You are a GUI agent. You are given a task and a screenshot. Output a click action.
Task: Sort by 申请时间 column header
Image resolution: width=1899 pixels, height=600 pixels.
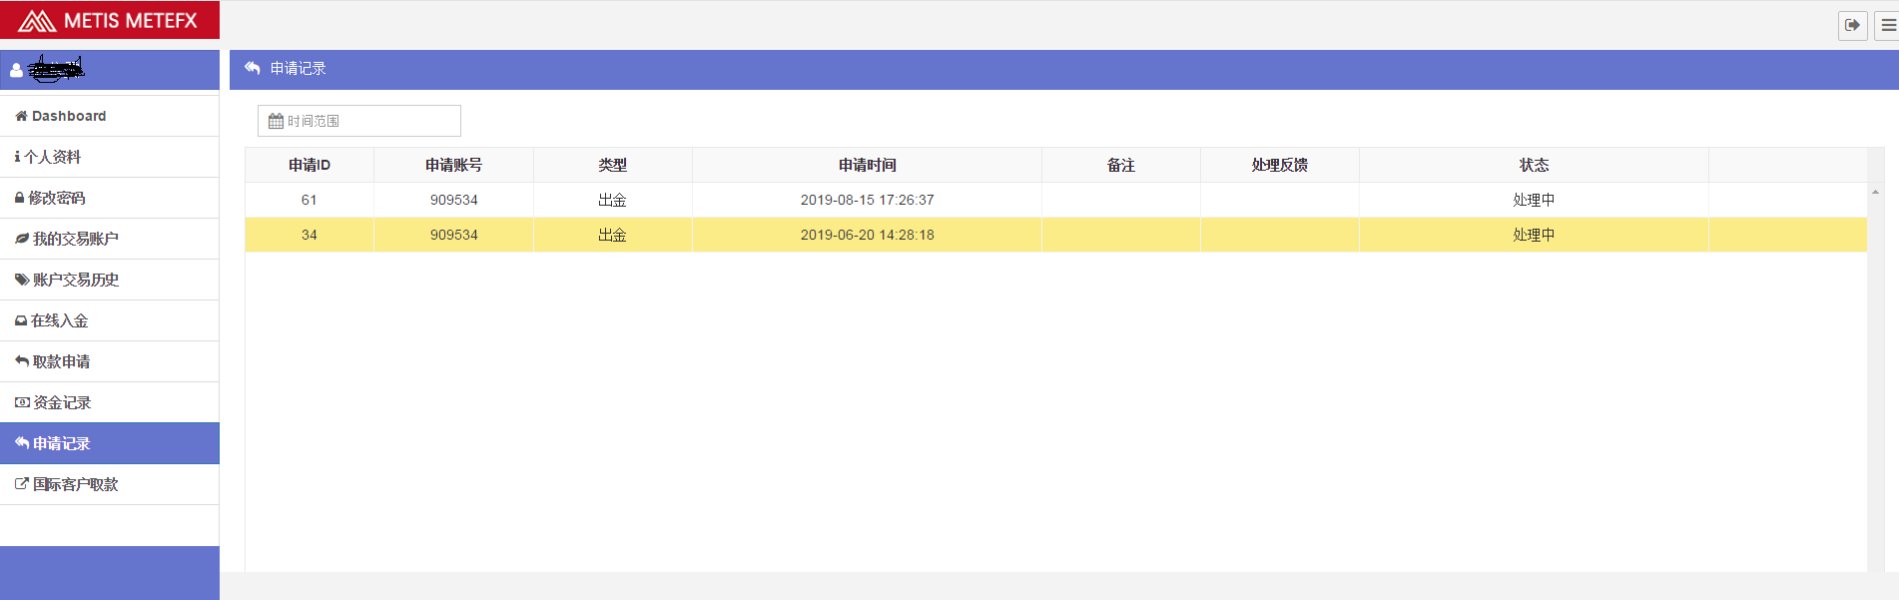867,165
